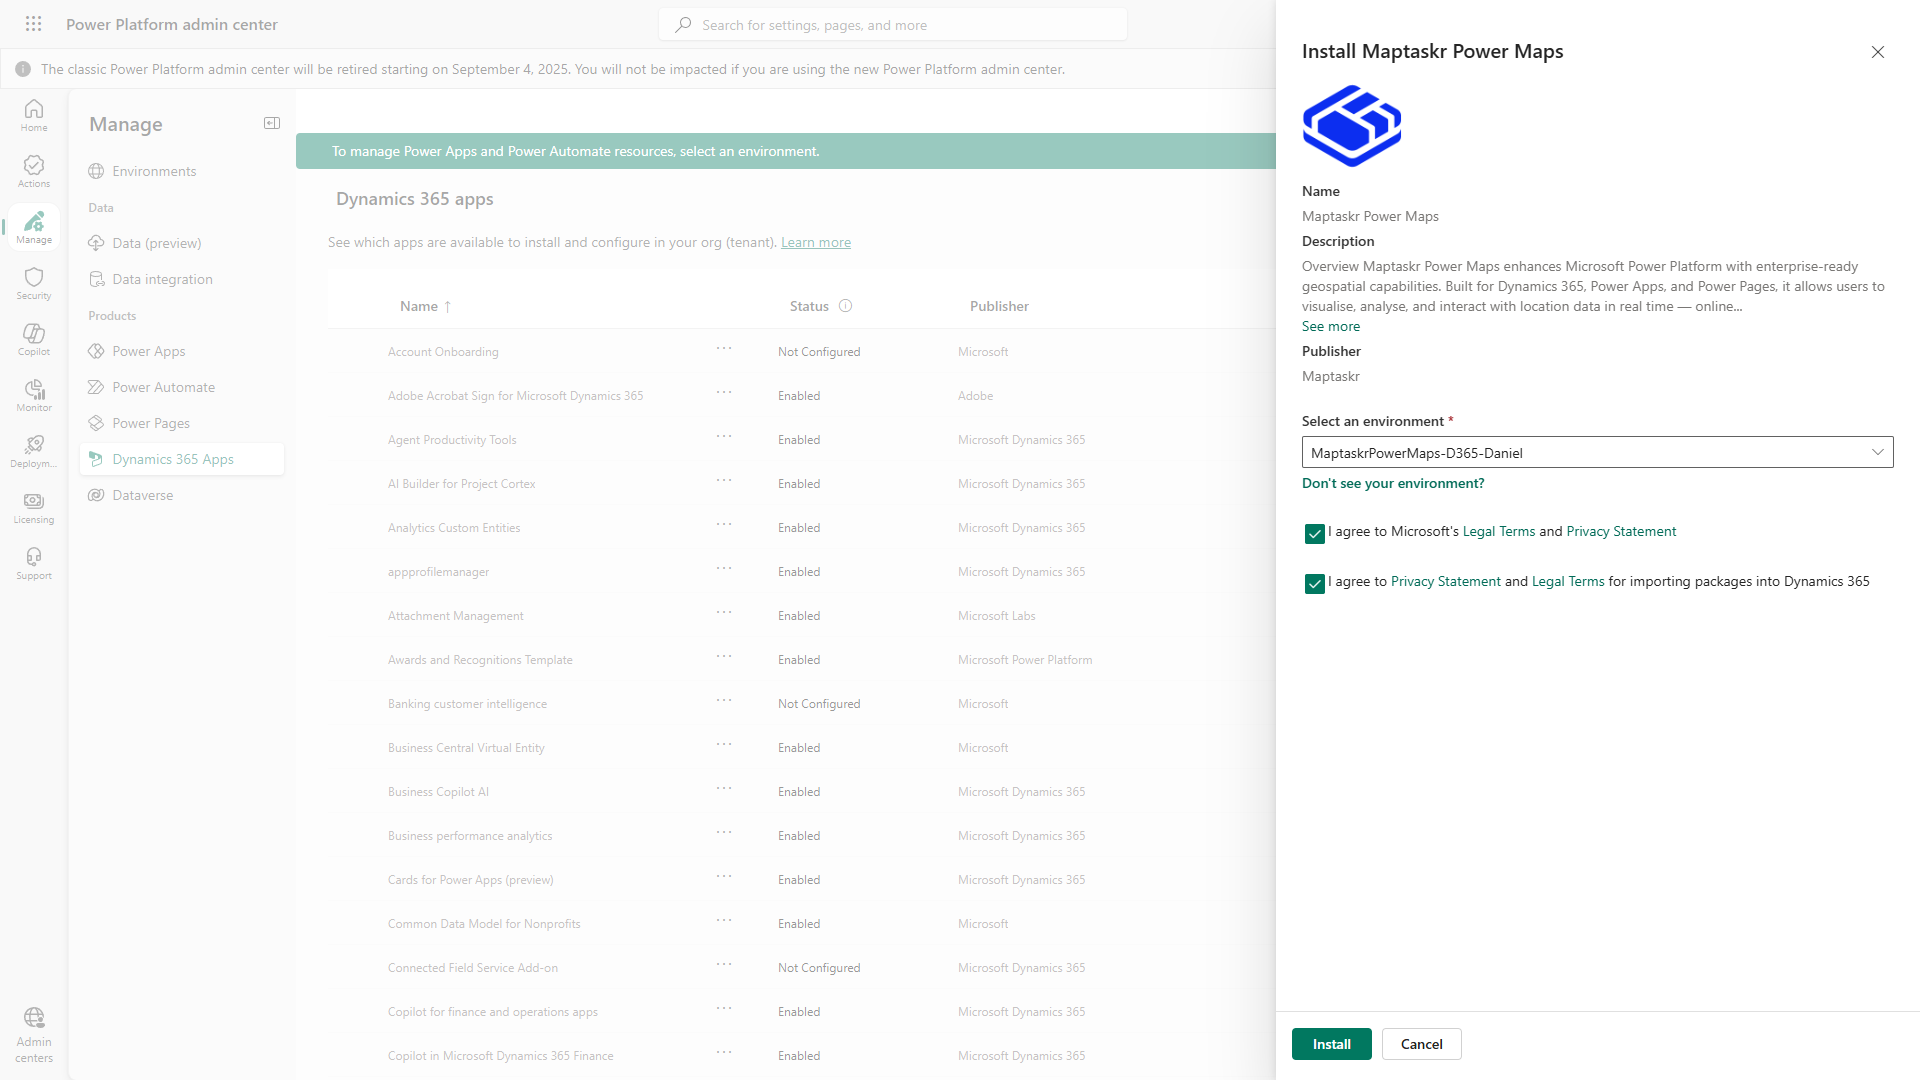Click Don't see your environment link

[x=1392, y=483]
